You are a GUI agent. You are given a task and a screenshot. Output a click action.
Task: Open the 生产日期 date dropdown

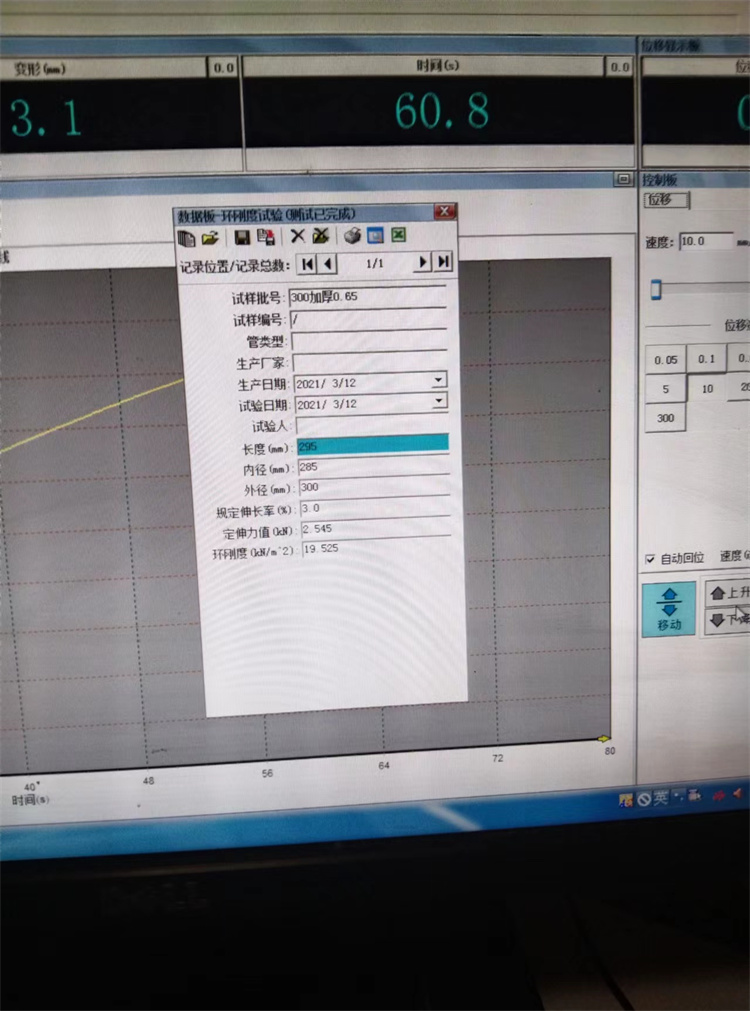(x=438, y=380)
